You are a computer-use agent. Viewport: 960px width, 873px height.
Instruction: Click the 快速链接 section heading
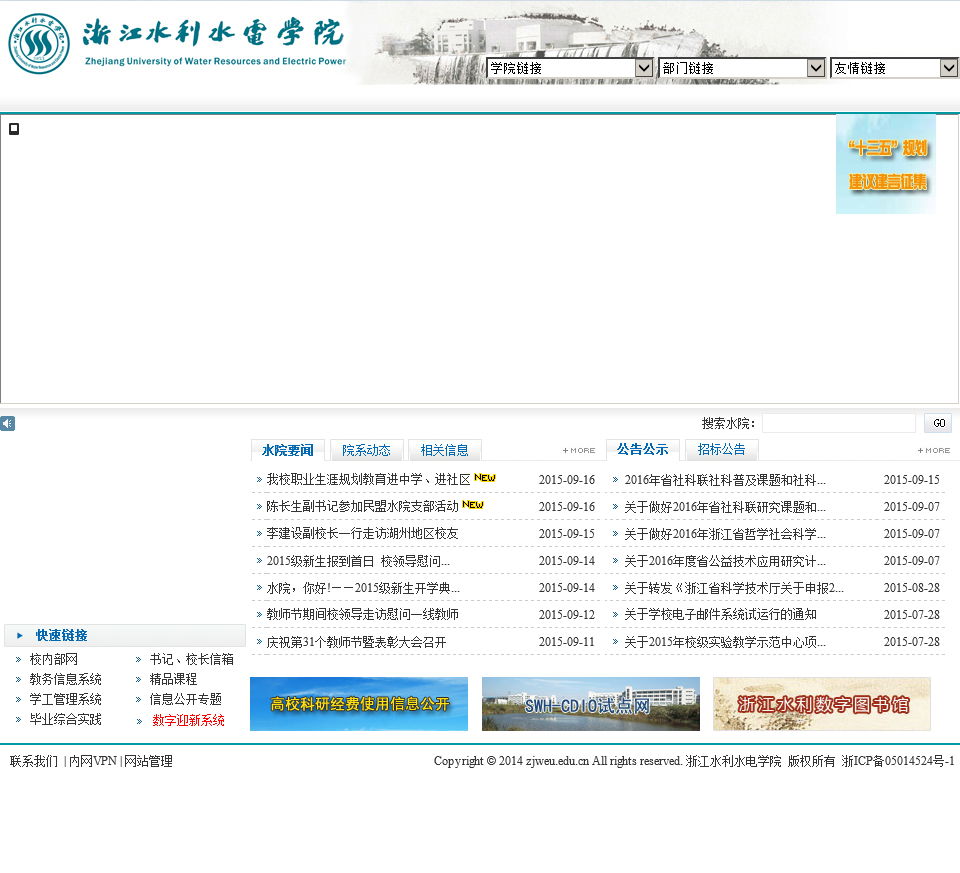[61, 635]
